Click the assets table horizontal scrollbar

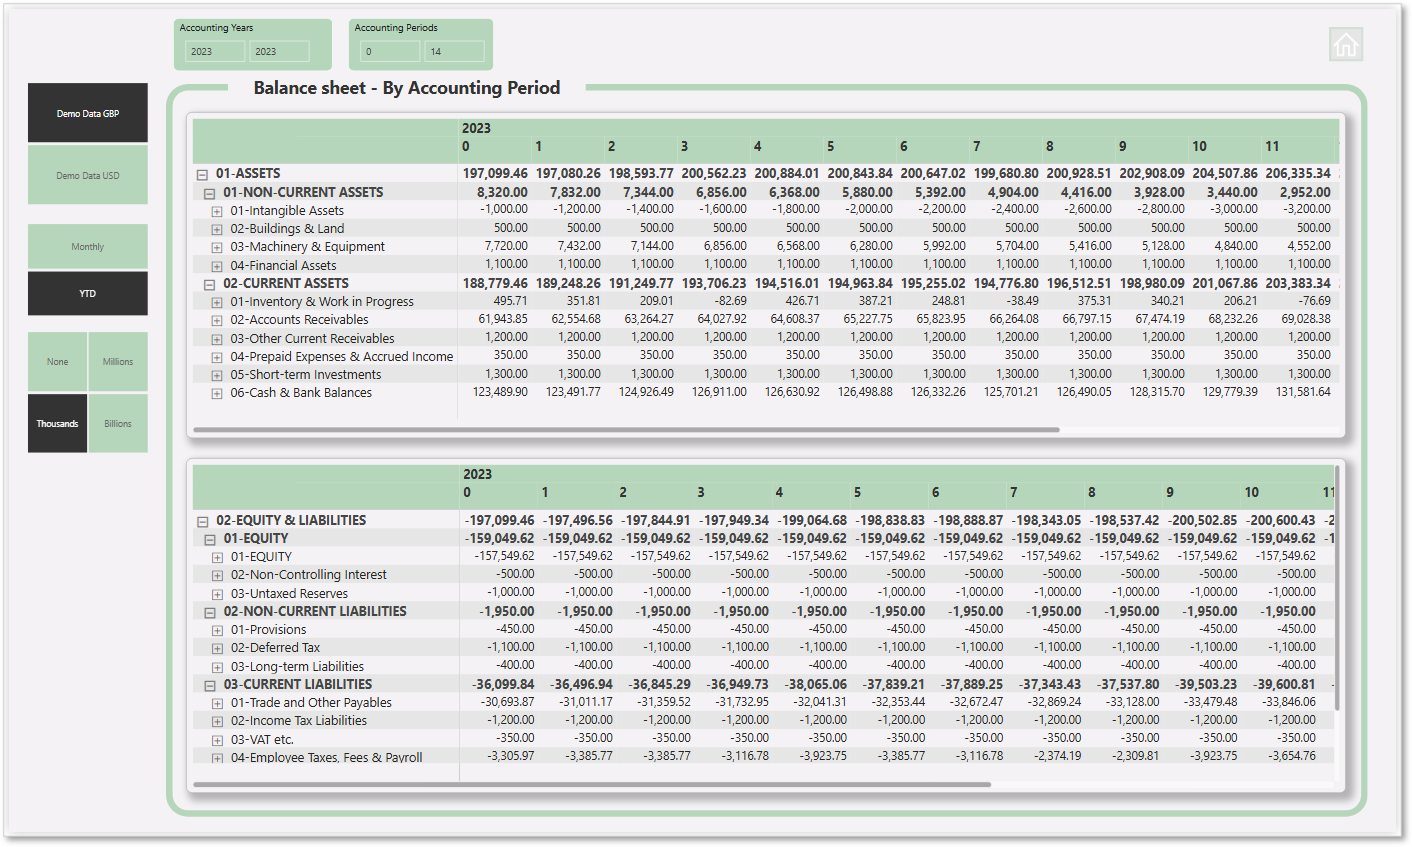tap(626, 430)
